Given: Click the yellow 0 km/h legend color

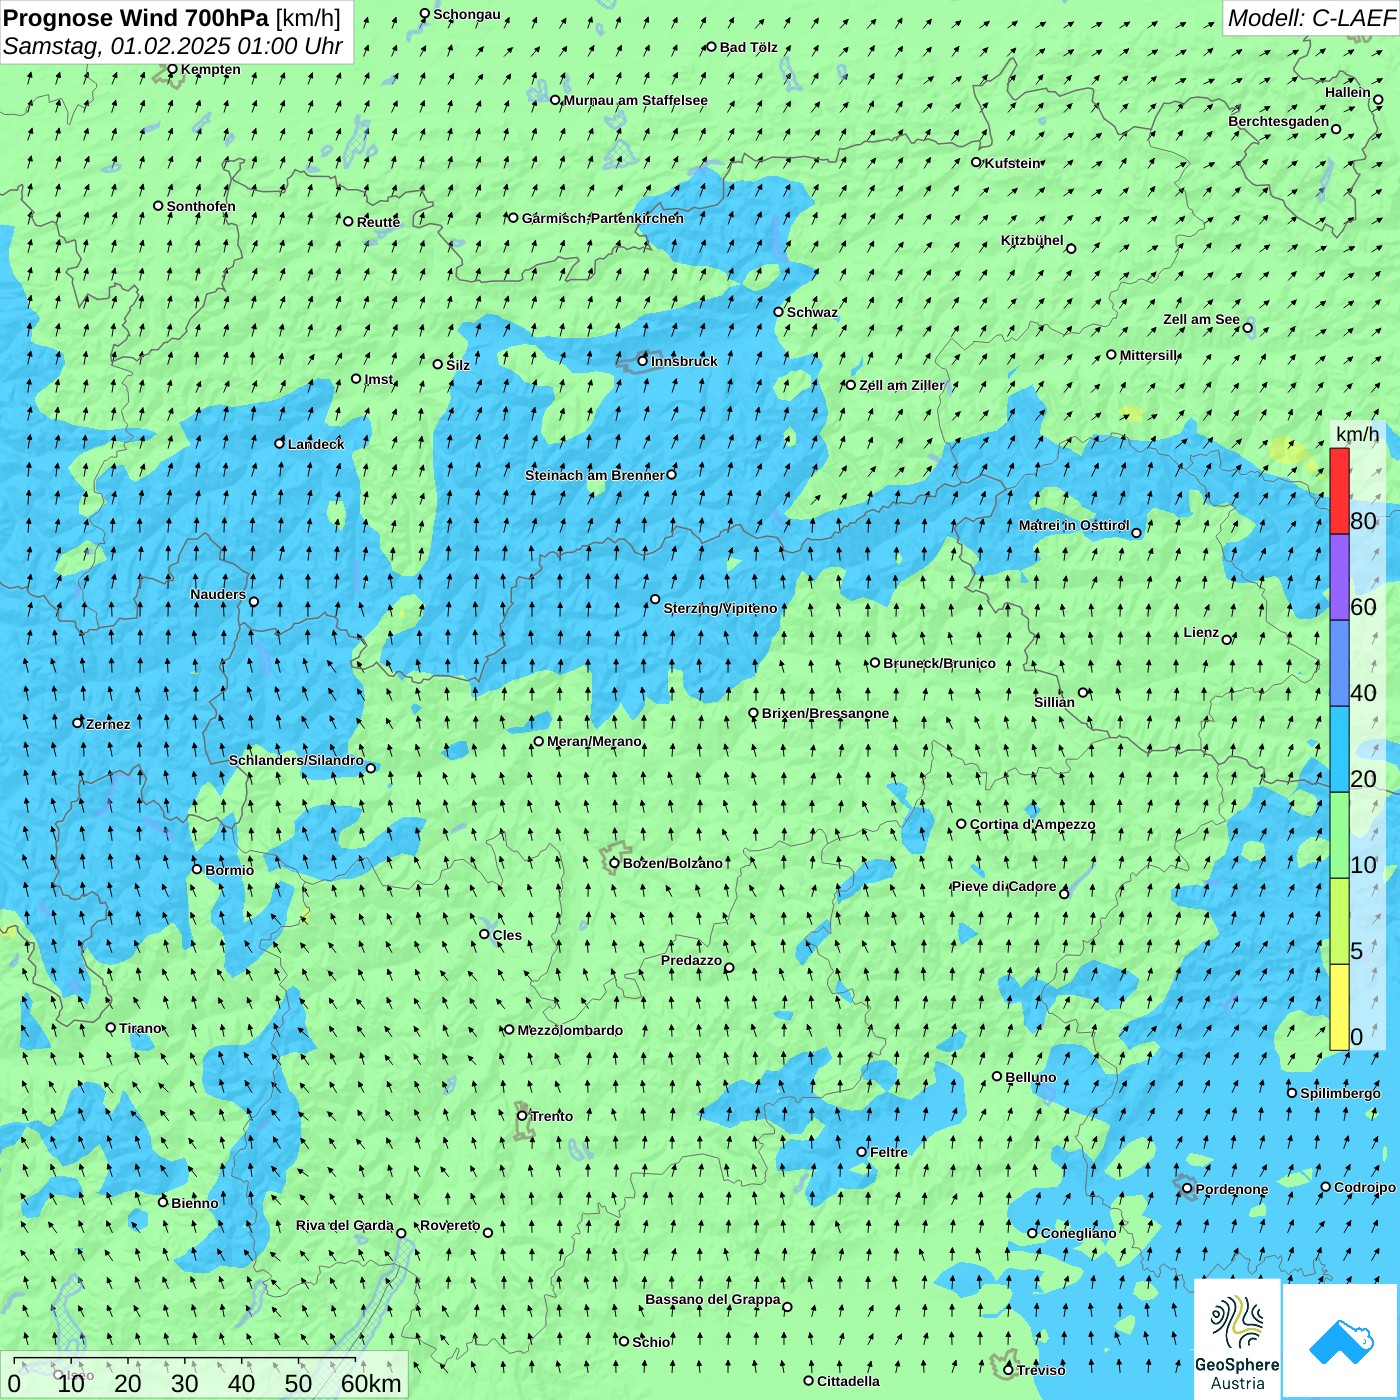Looking at the screenshot, I should point(1339,1007).
